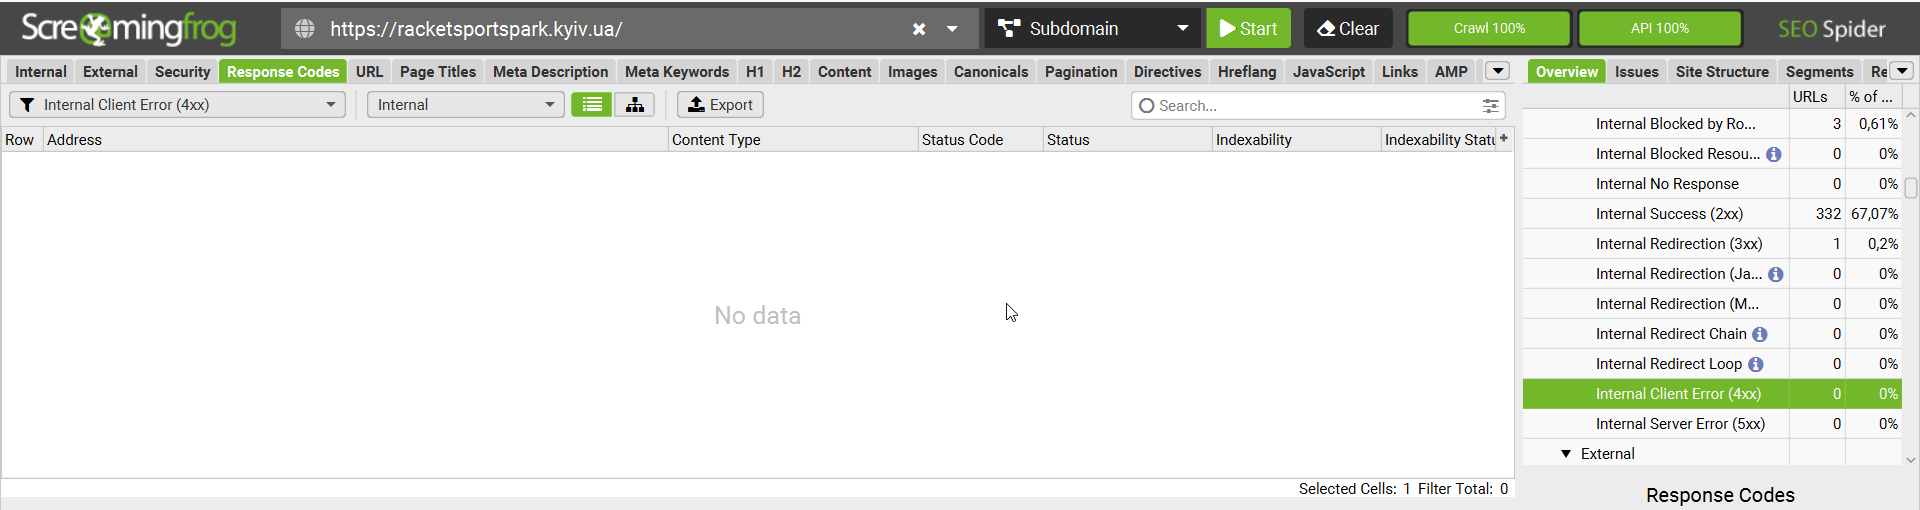Image resolution: width=1920 pixels, height=510 pixels.
Task: Open the Subdomain crawl mode dropdown
Action: pyautogui.click(x=1093, y=29)
